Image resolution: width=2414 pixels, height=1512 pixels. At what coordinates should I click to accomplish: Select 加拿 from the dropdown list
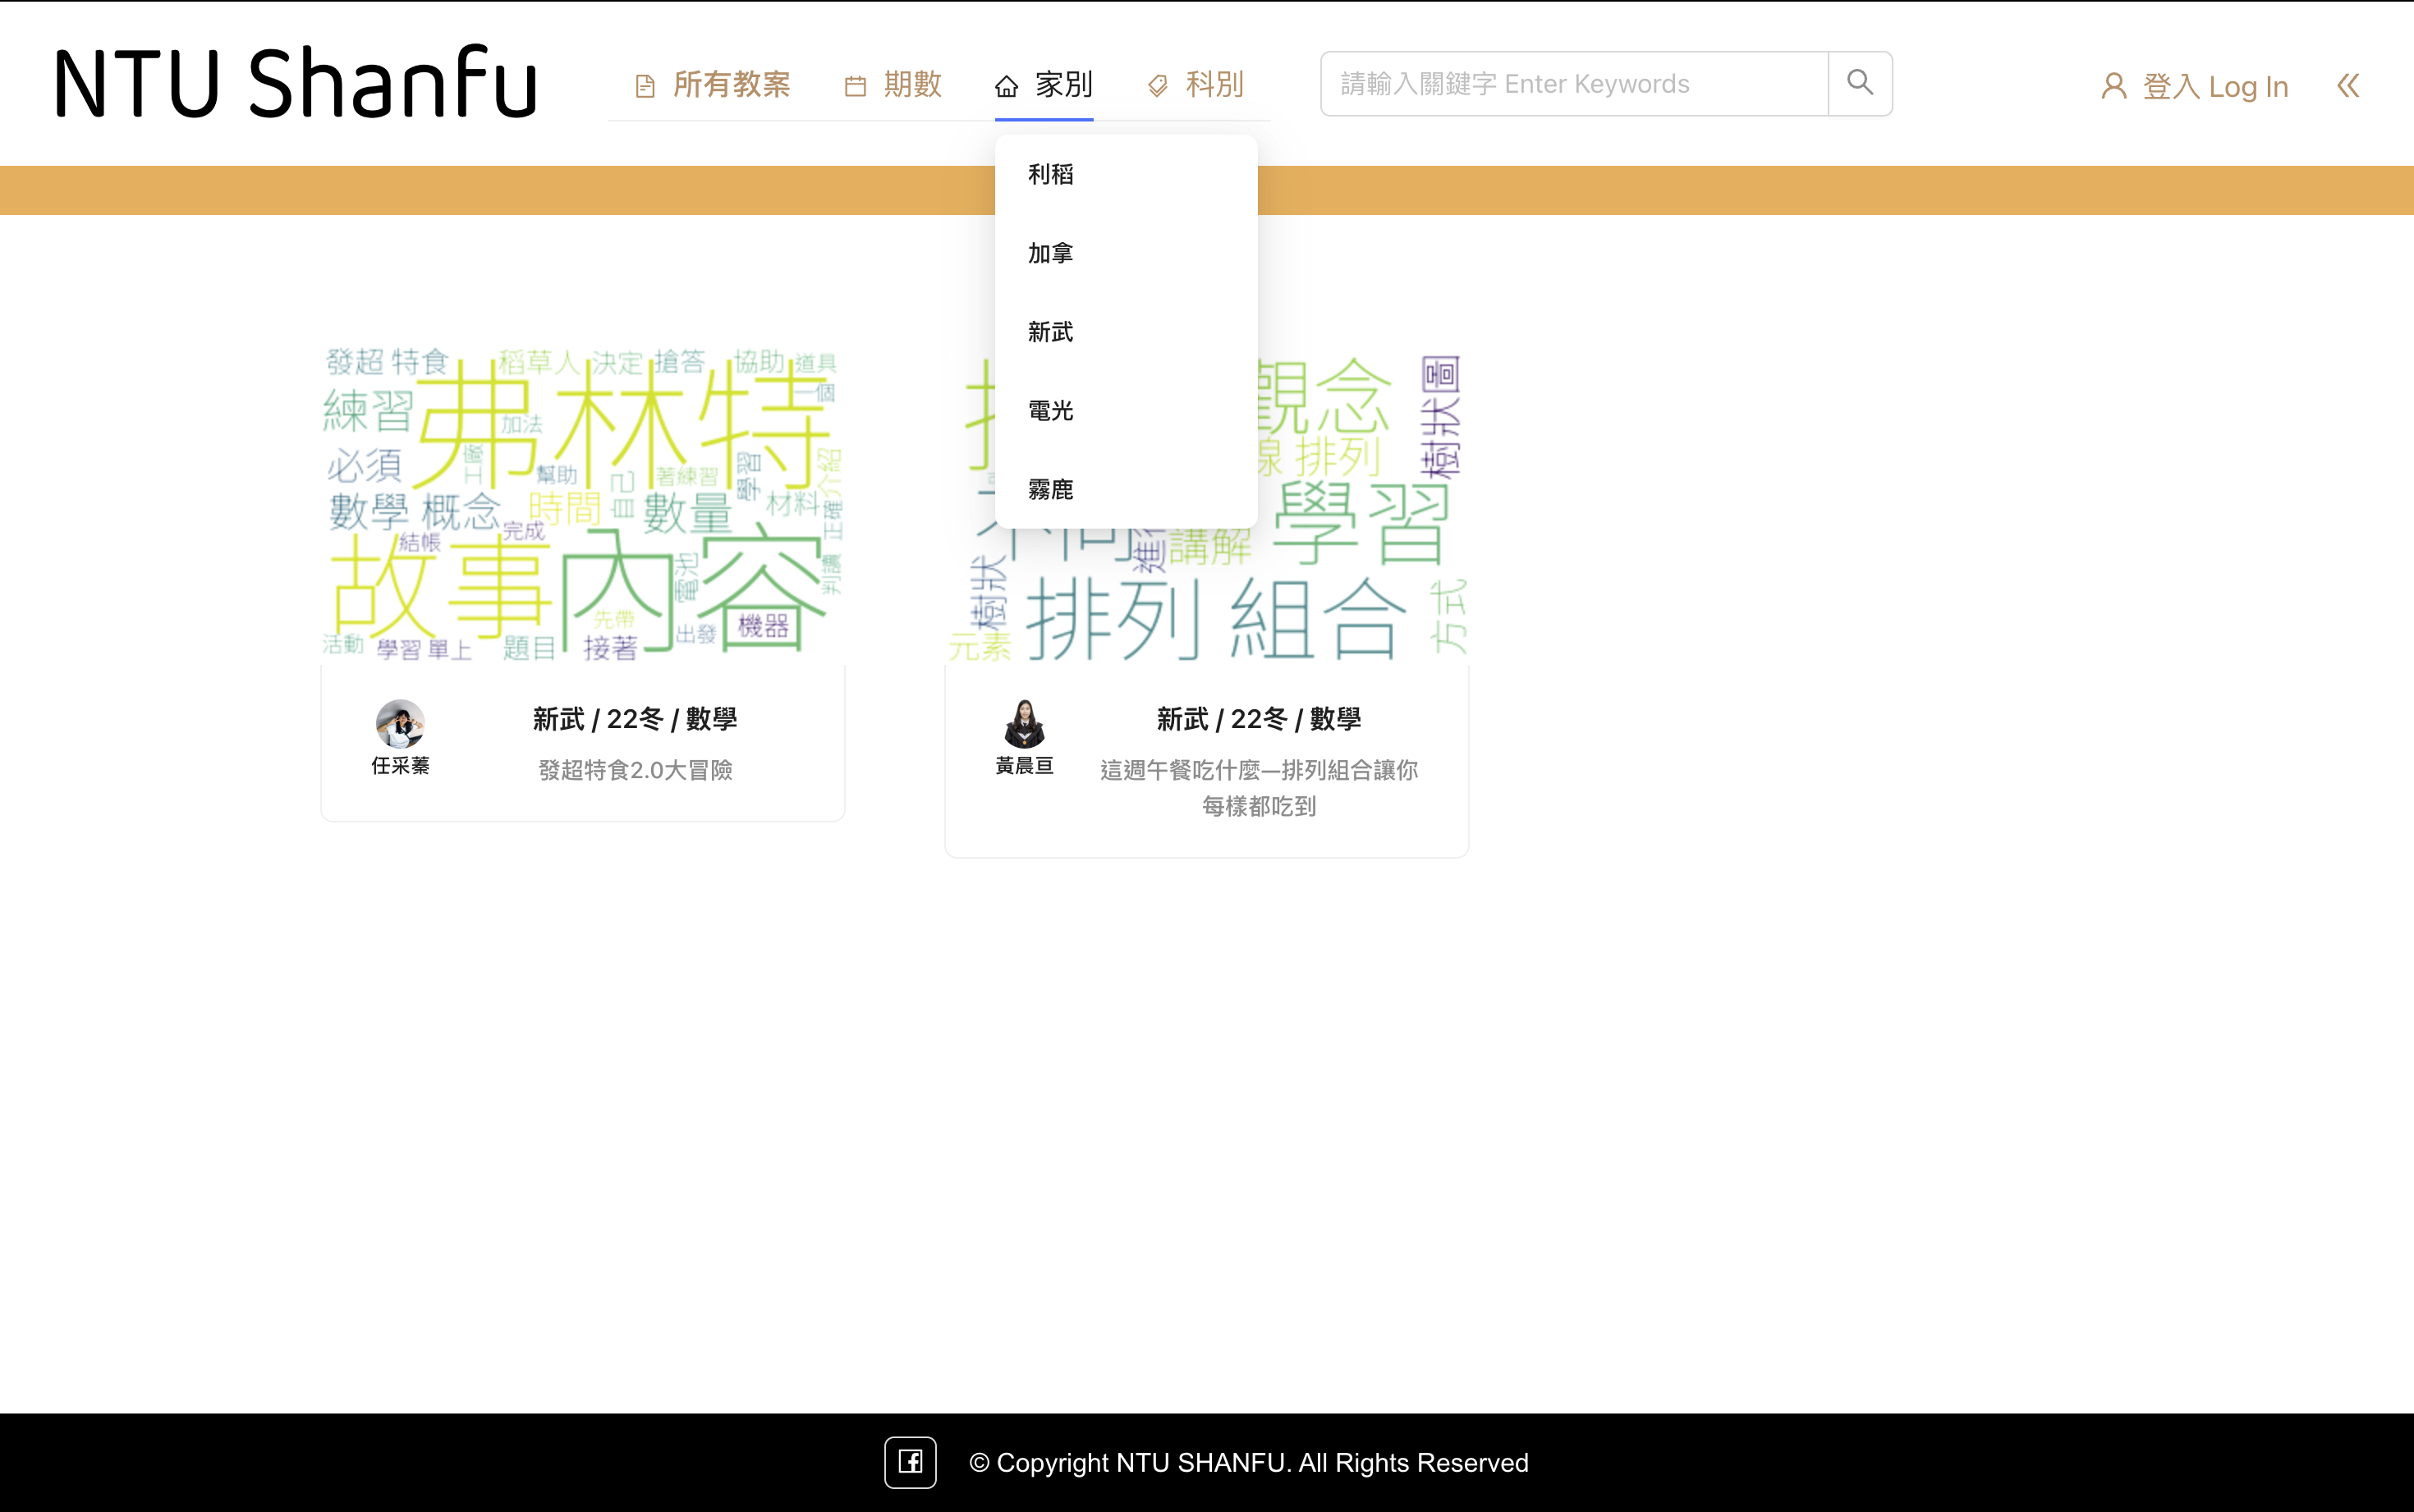coord(1051,253)
